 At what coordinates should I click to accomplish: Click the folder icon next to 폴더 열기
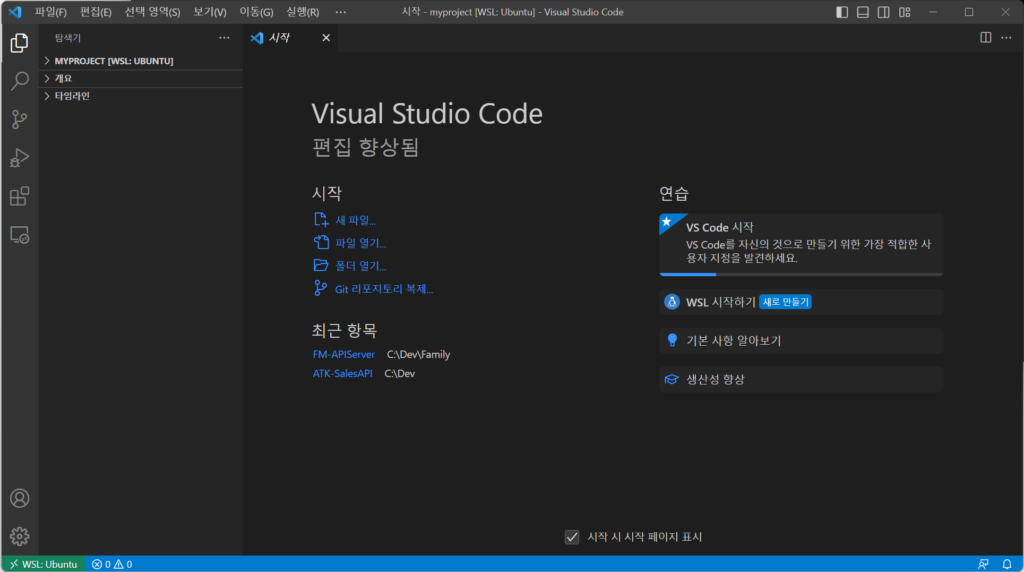321,265
